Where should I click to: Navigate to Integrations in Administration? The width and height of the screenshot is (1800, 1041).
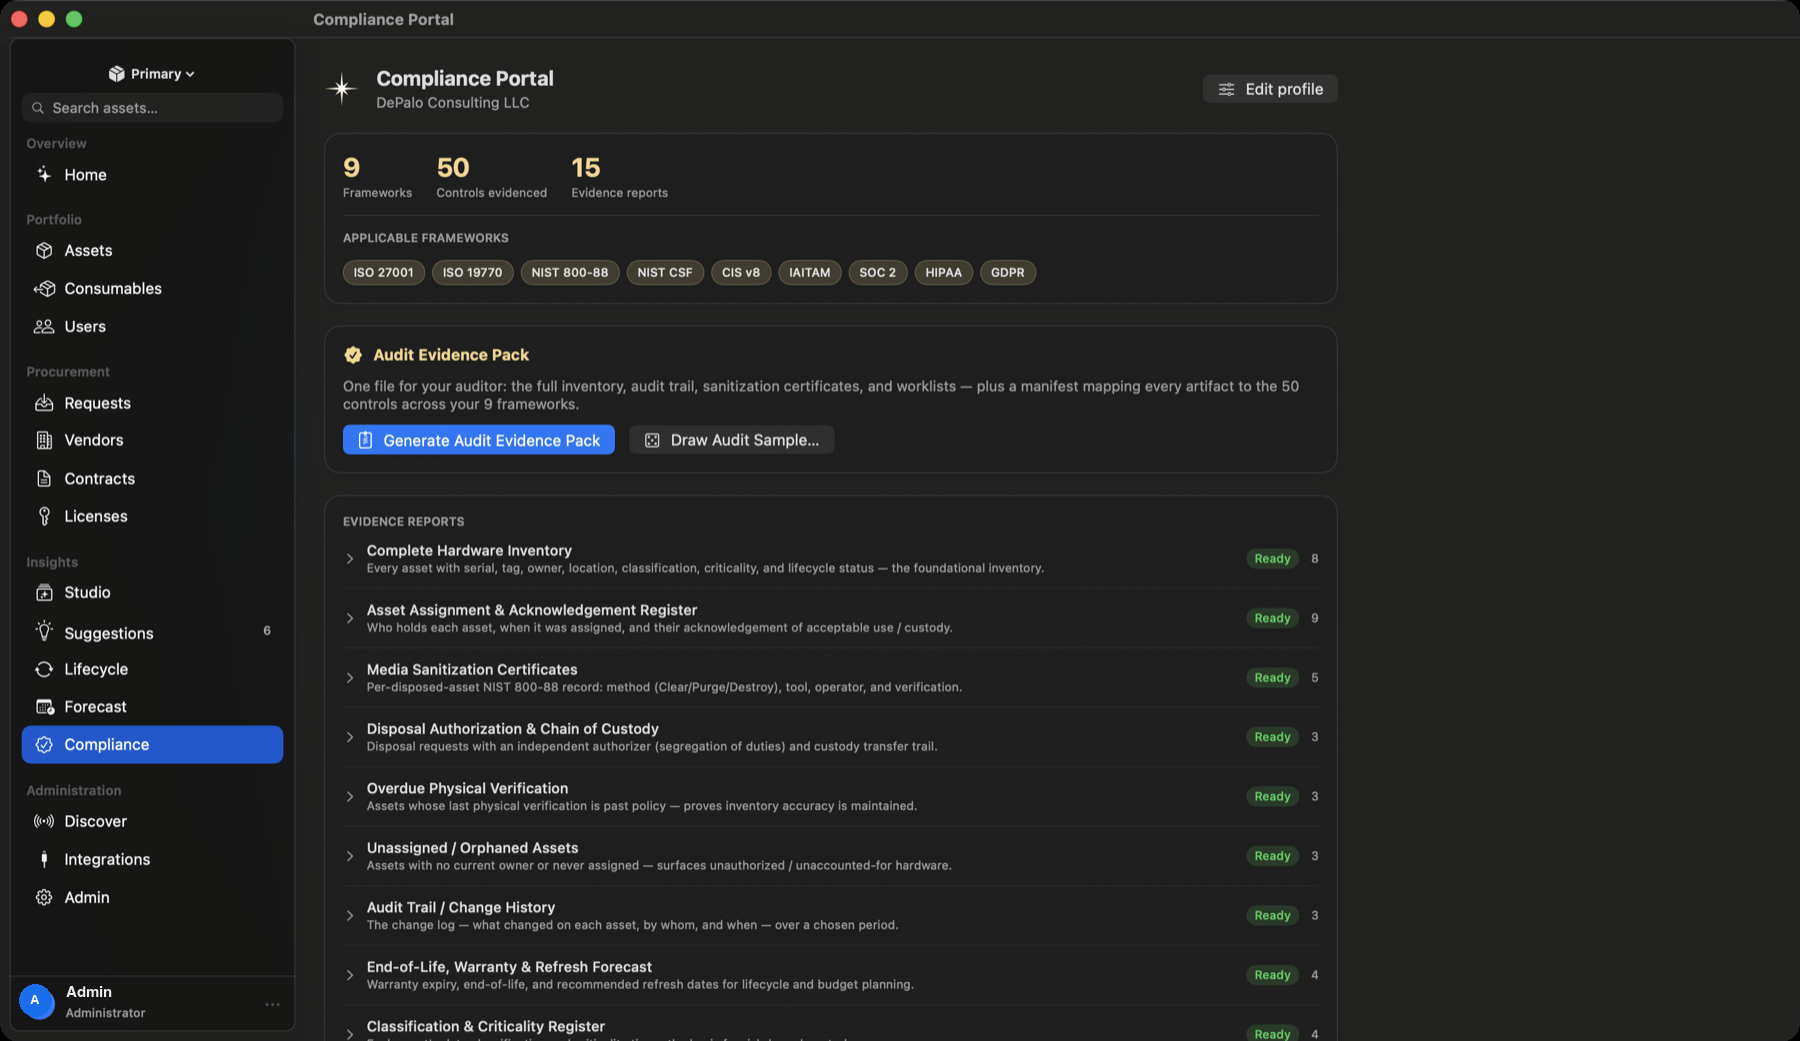pyautogui.click(x=152, y=859)
